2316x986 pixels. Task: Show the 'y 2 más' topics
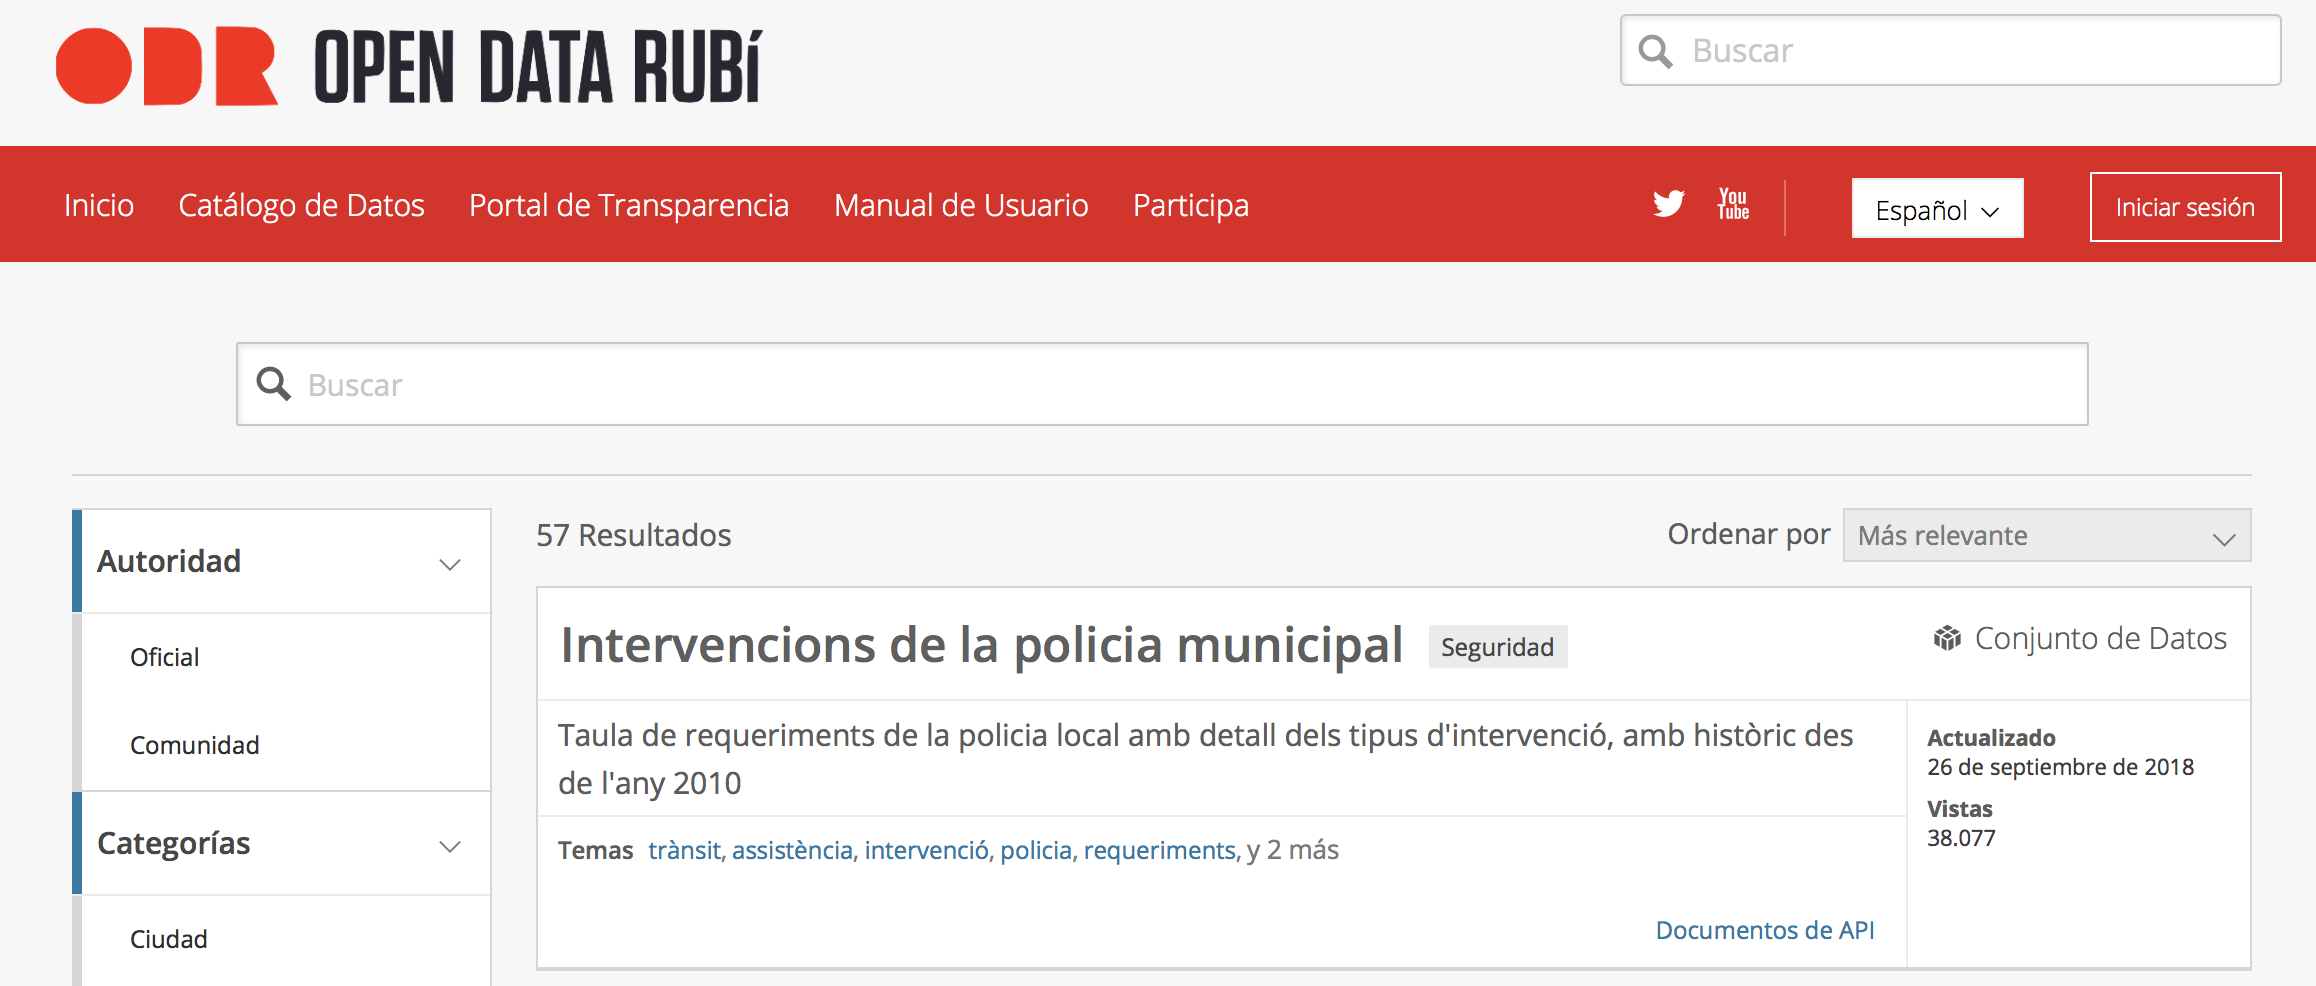tap(1293, 850)
